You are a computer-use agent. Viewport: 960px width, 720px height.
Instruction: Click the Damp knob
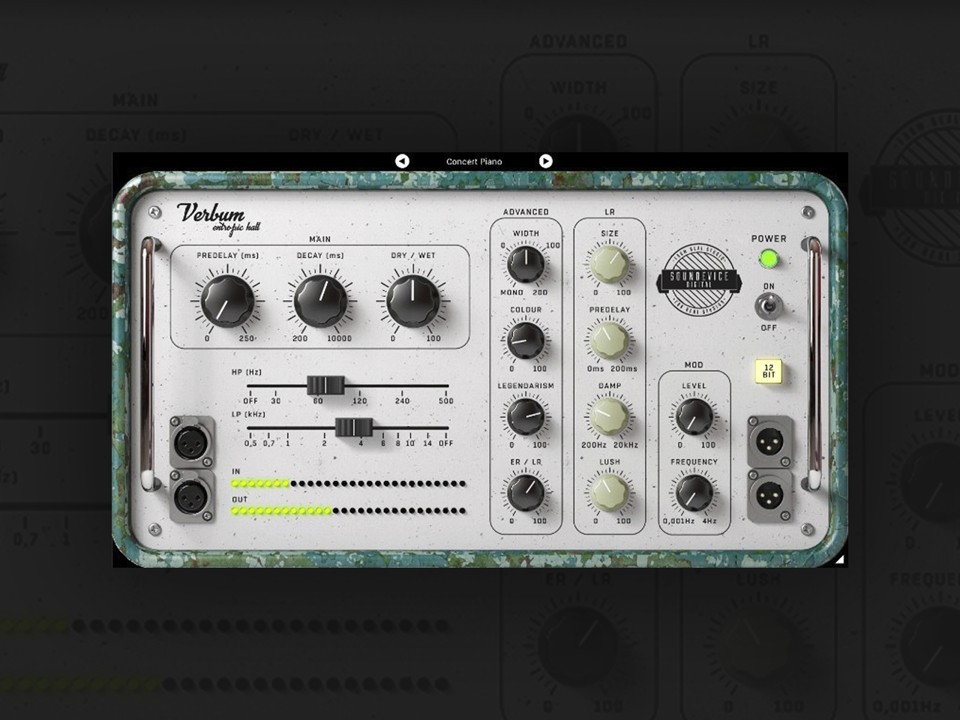click(610, 416)
